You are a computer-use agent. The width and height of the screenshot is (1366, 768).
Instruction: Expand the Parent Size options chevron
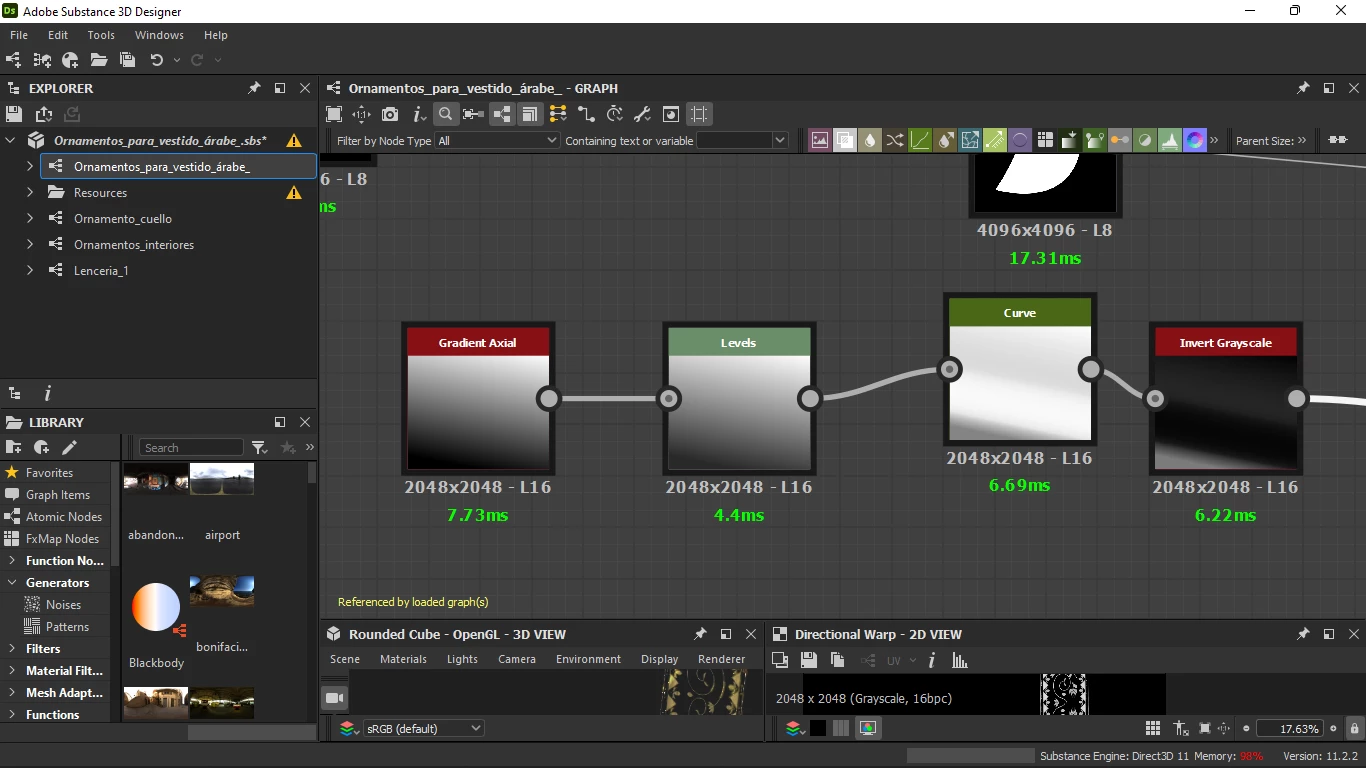coord(1302,140)
